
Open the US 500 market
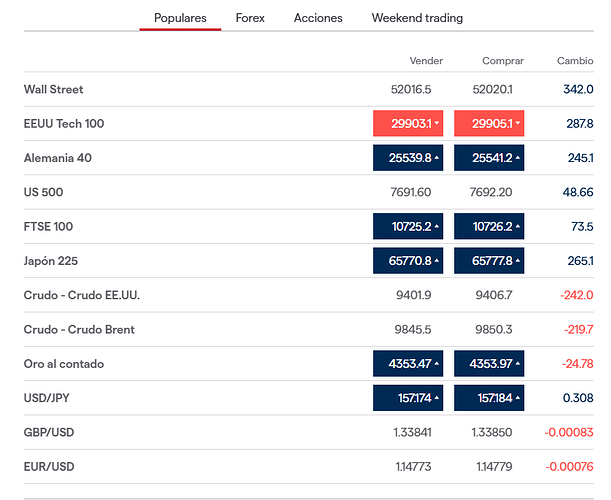pyautogui.click(x=43, y=192)
